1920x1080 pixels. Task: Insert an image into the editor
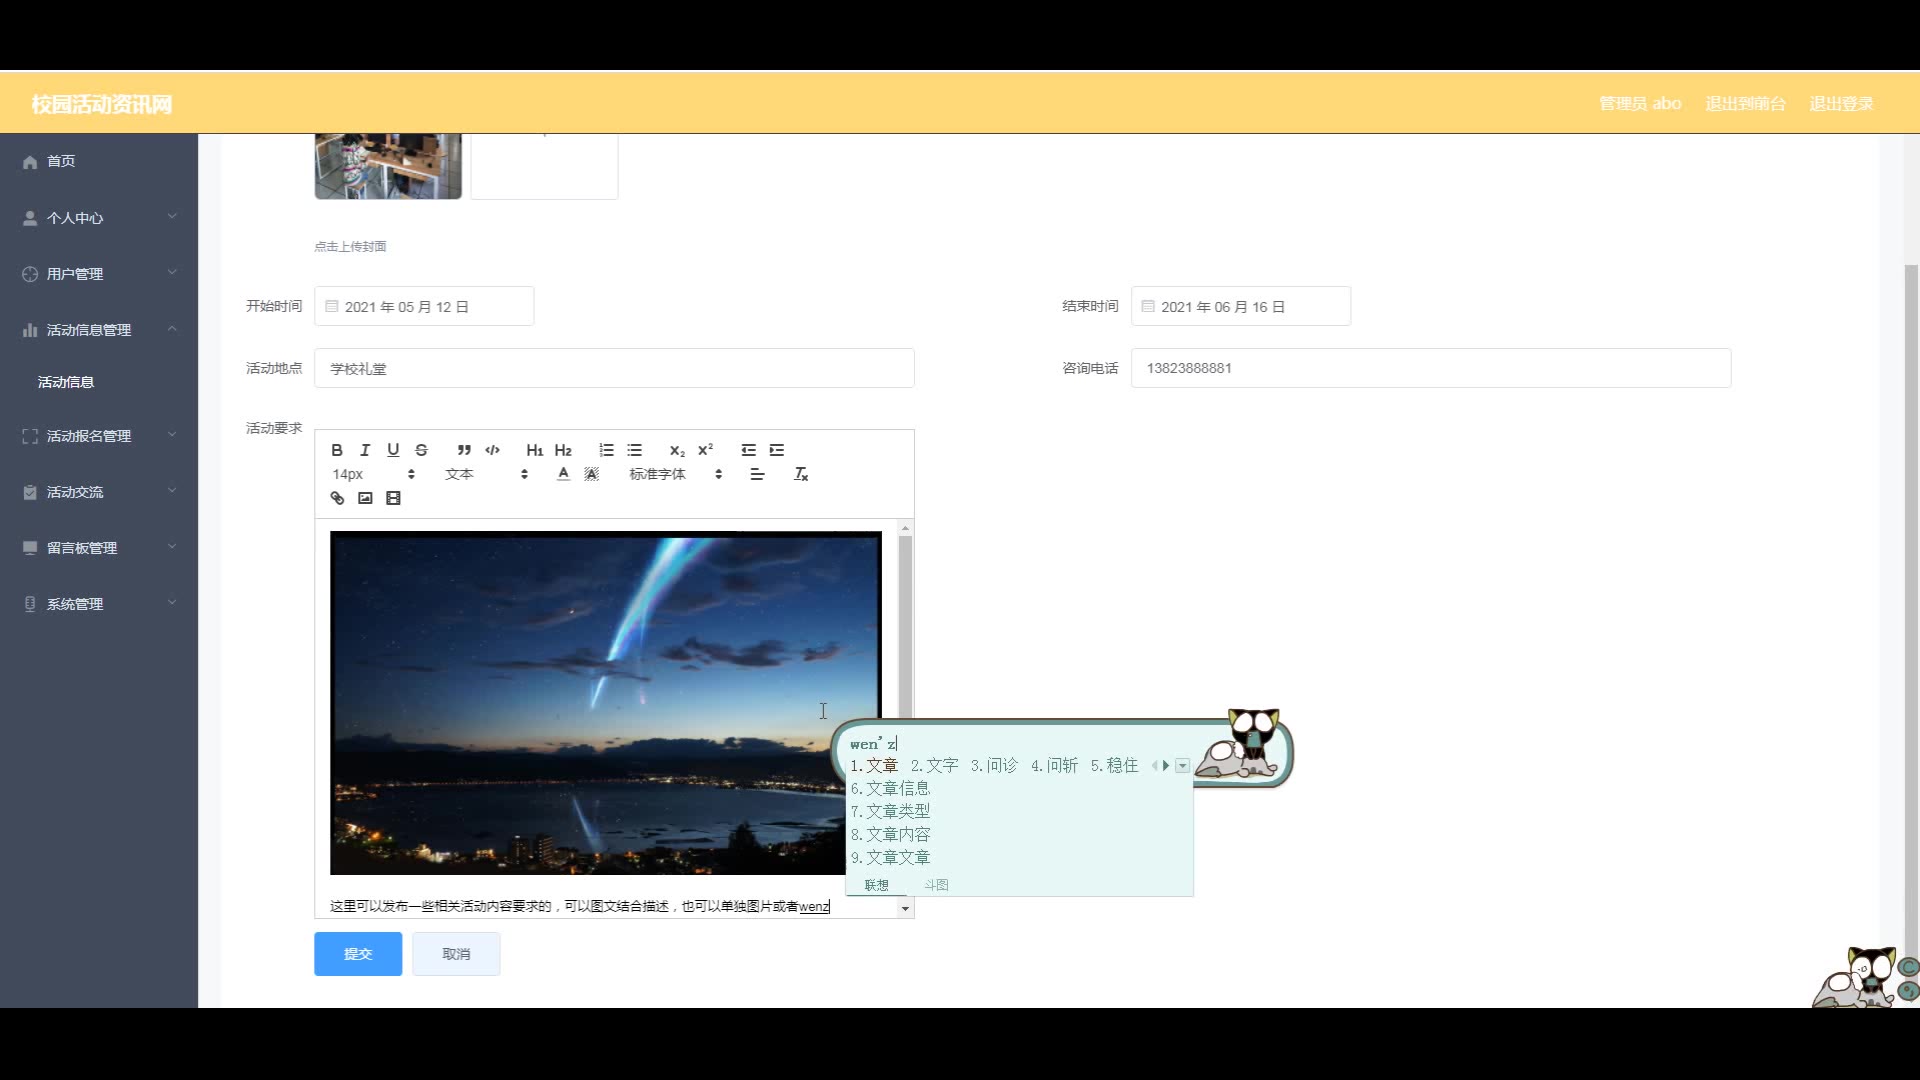pyautogui.click(x=365, y=498)
